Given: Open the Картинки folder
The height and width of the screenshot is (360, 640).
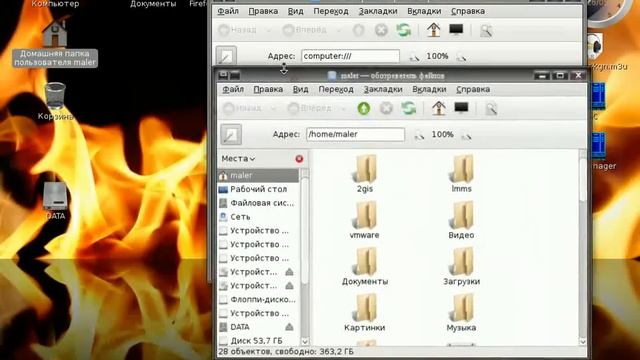Looking at the screenshot, I should 364,312.
